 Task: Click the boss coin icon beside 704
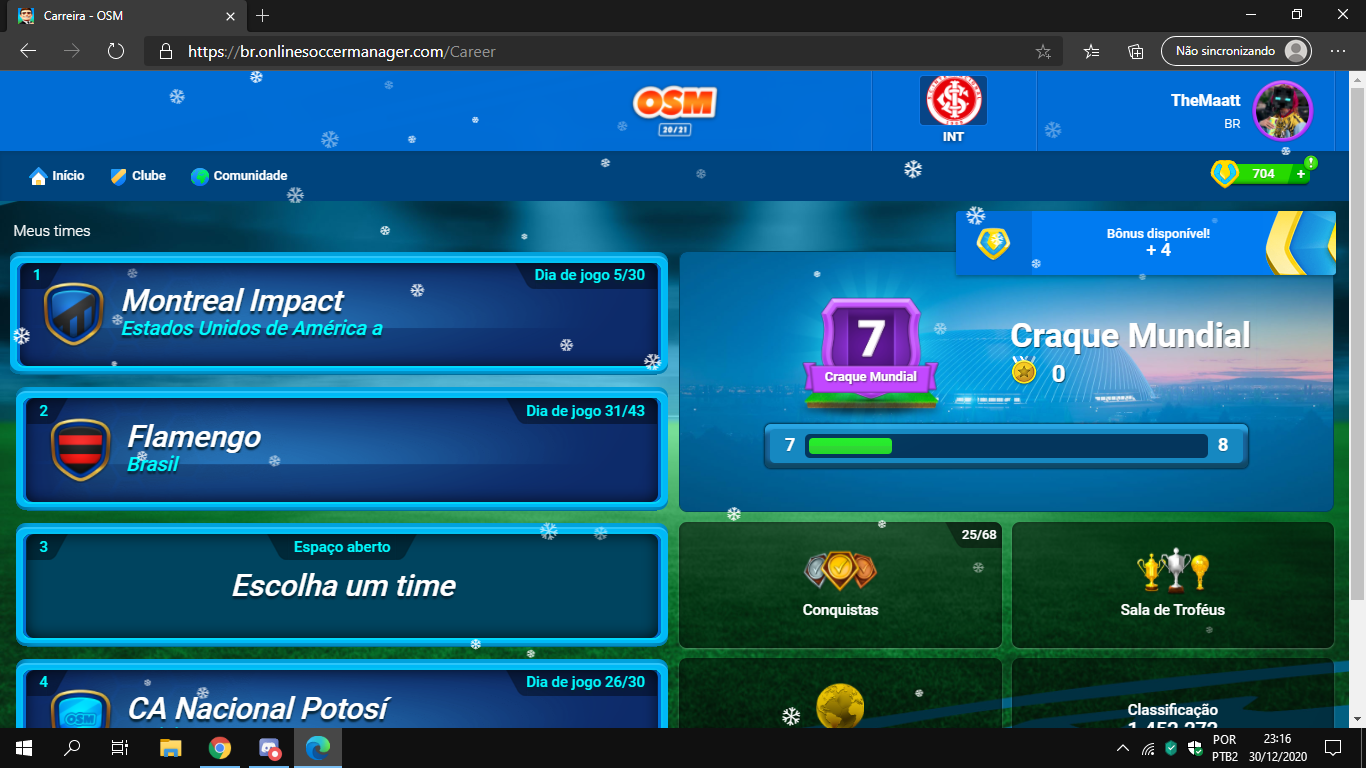coord(1225,174)
